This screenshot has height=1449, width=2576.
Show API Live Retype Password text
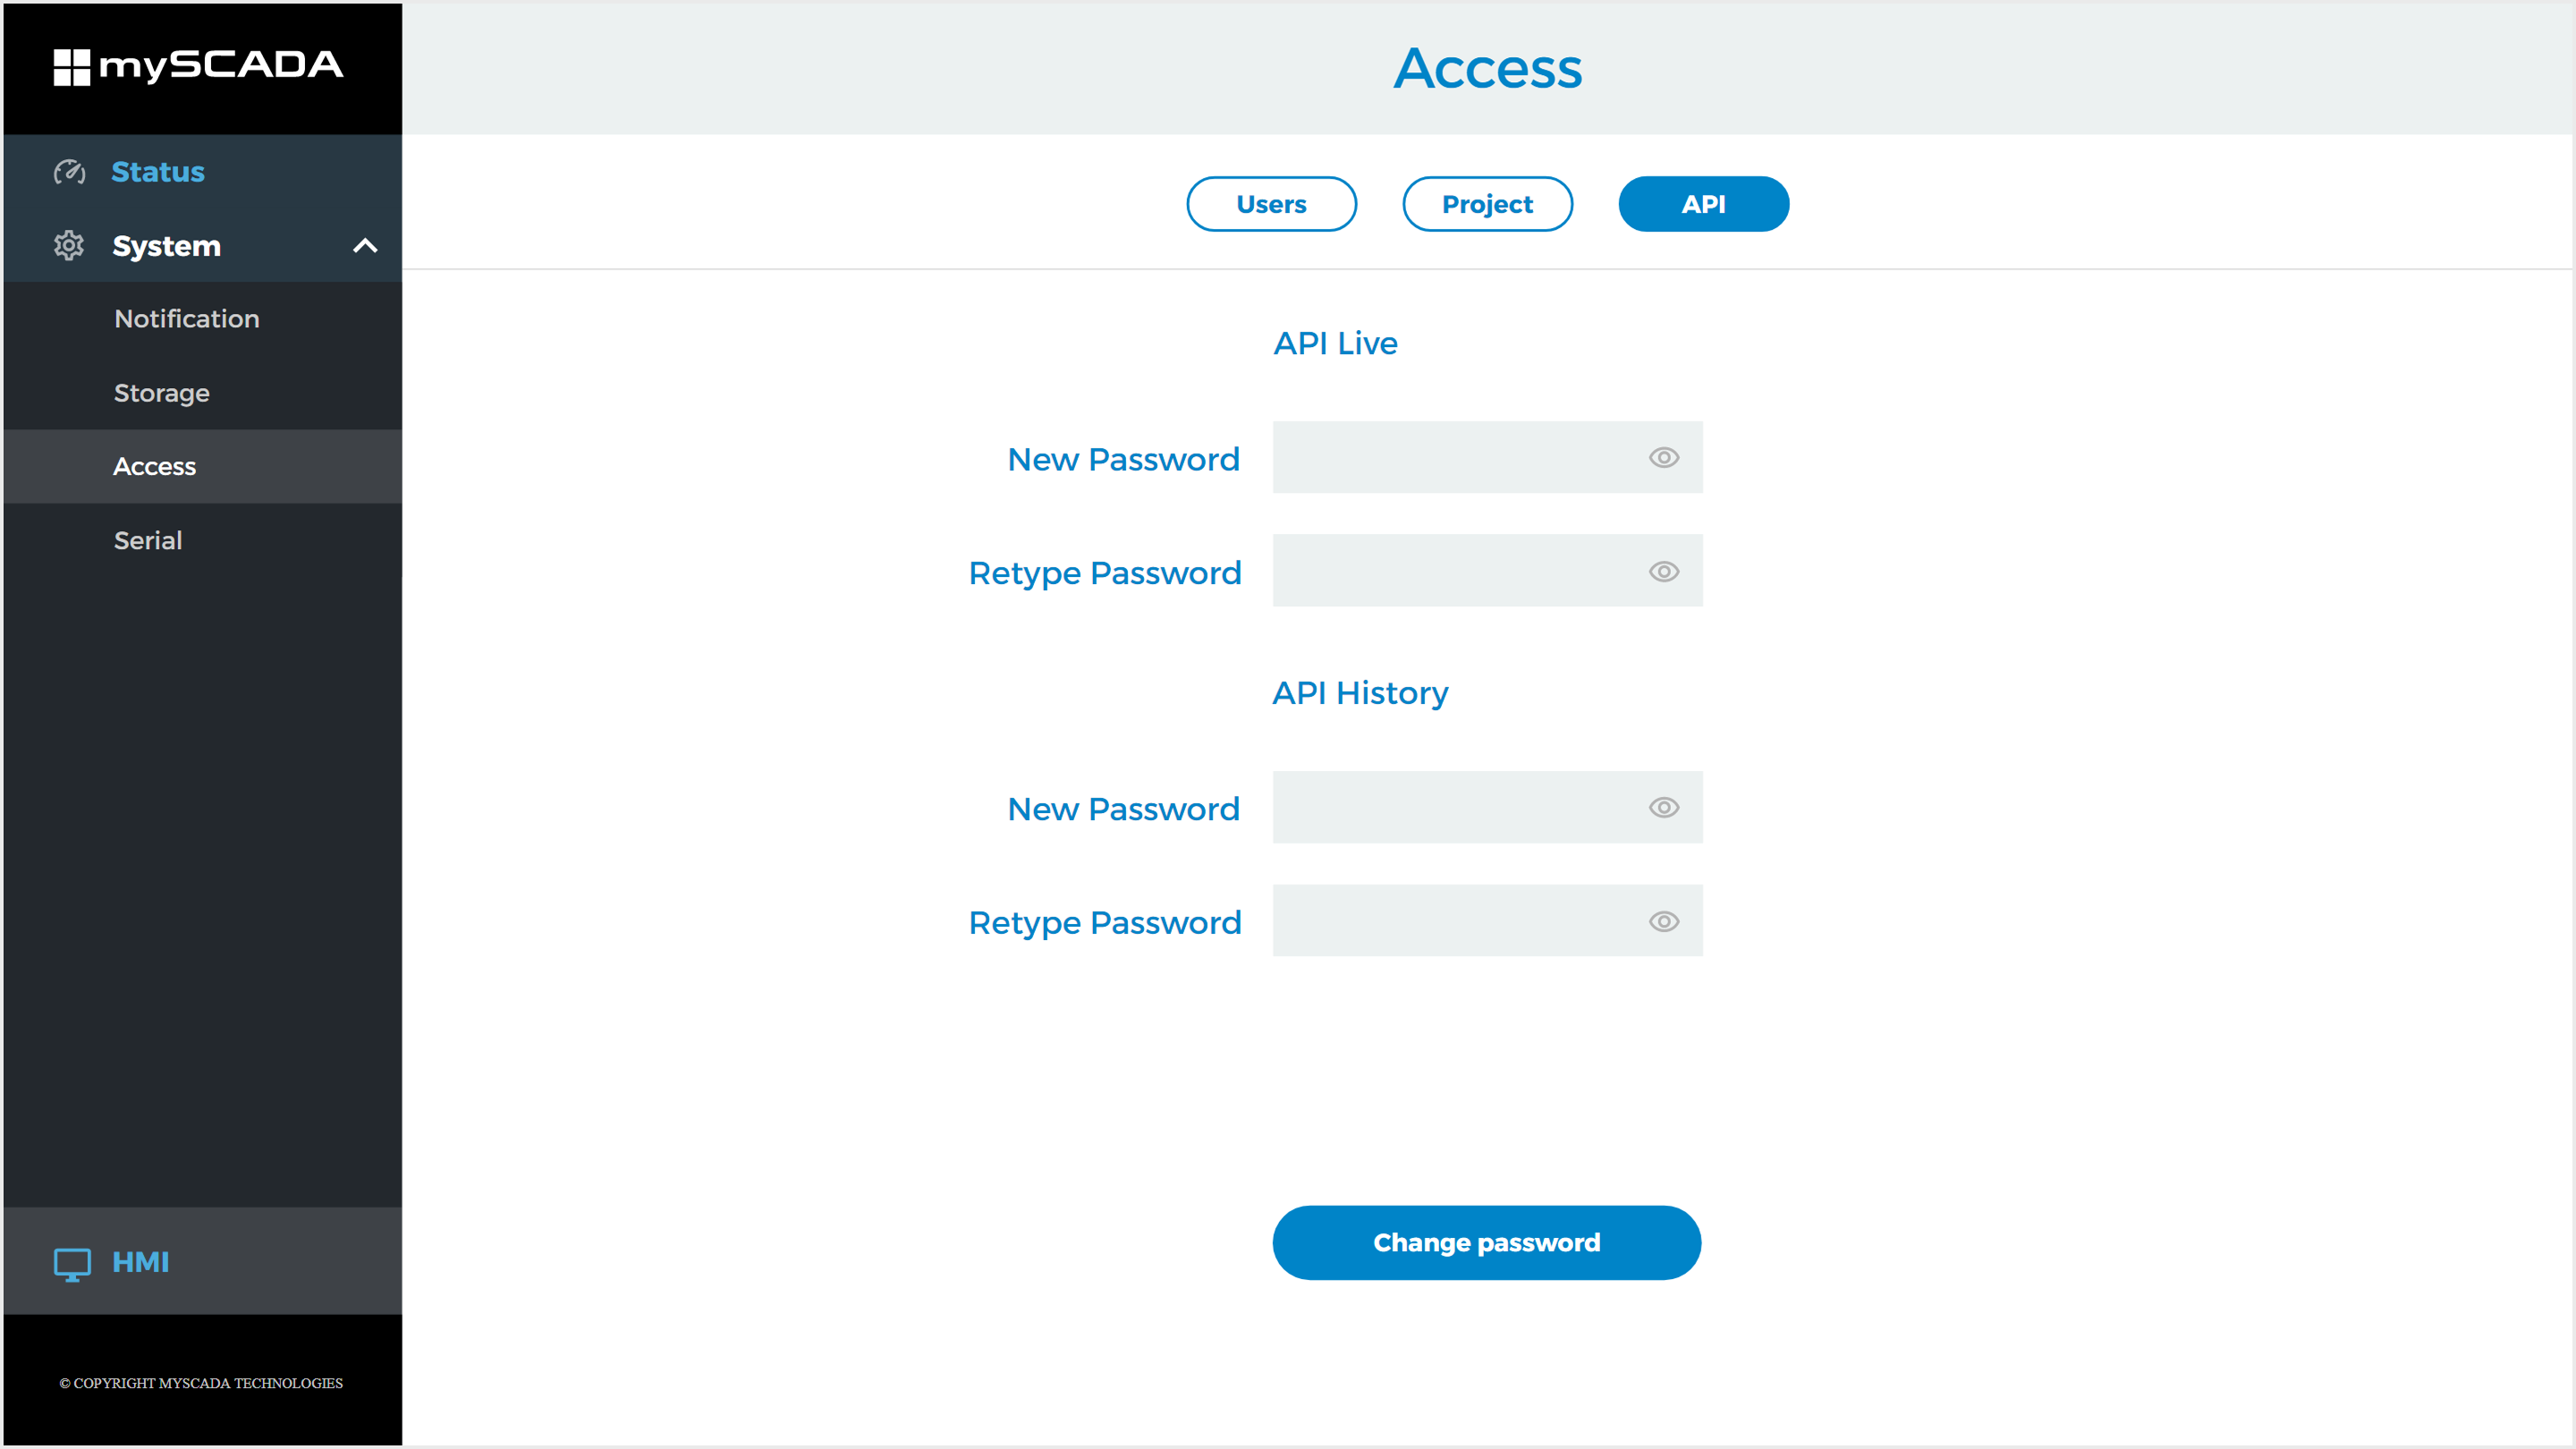(1663, 572)
